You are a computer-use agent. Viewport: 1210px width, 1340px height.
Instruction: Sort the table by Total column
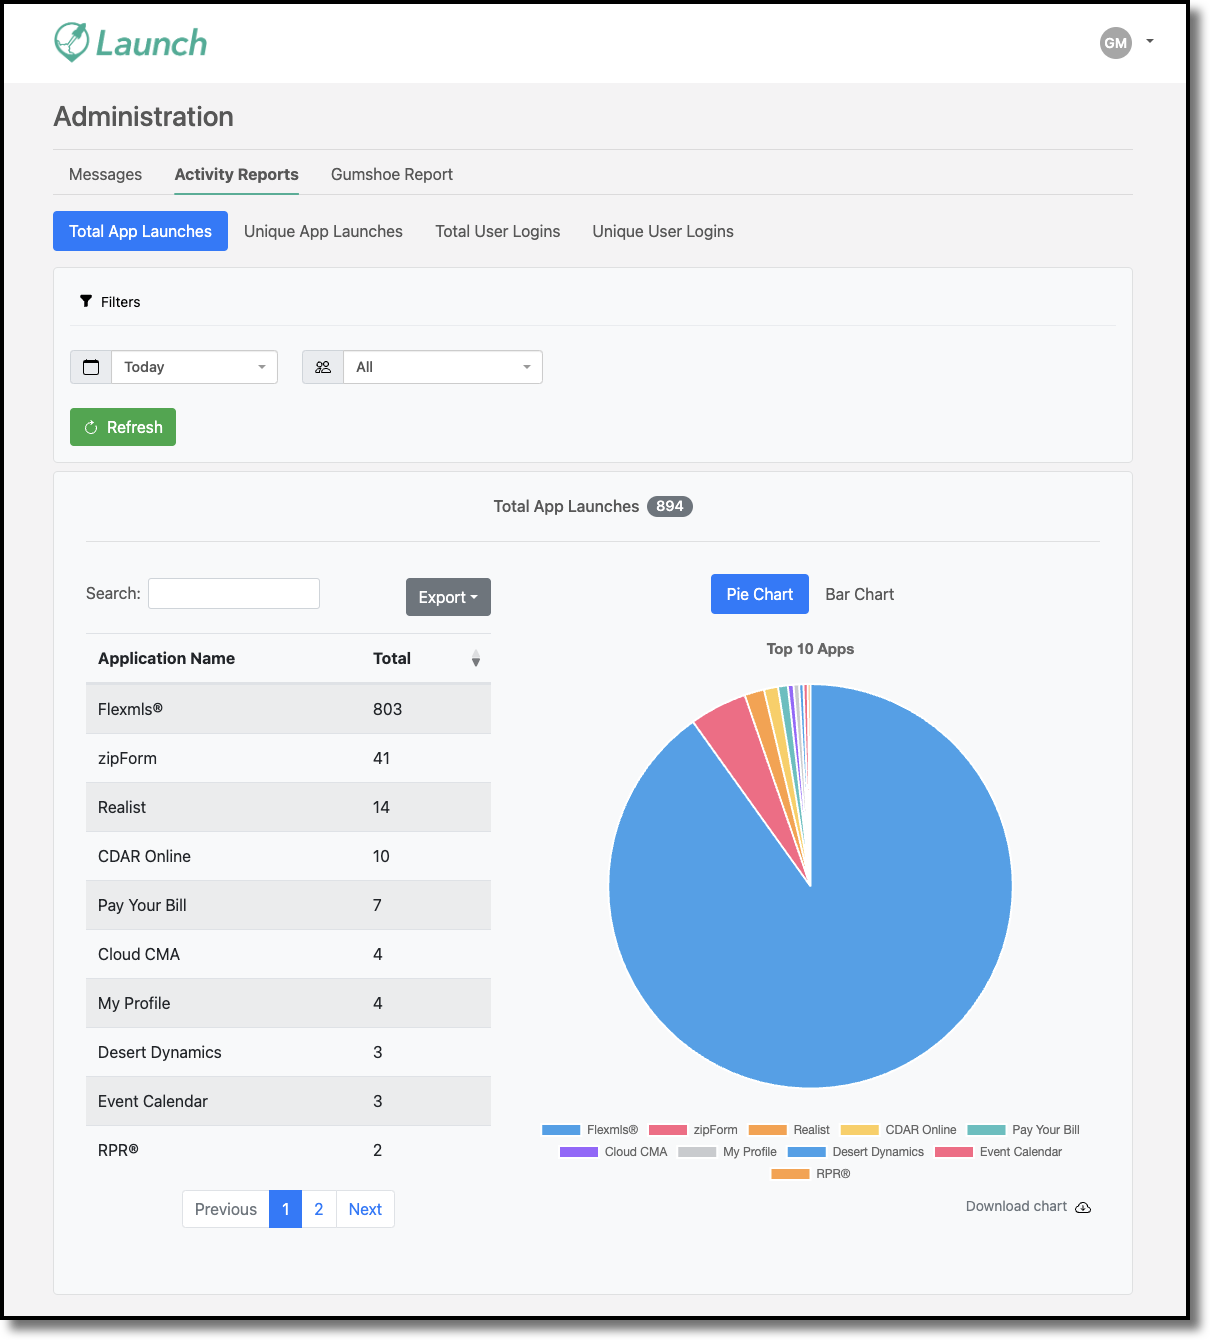[x=392, y=658]
